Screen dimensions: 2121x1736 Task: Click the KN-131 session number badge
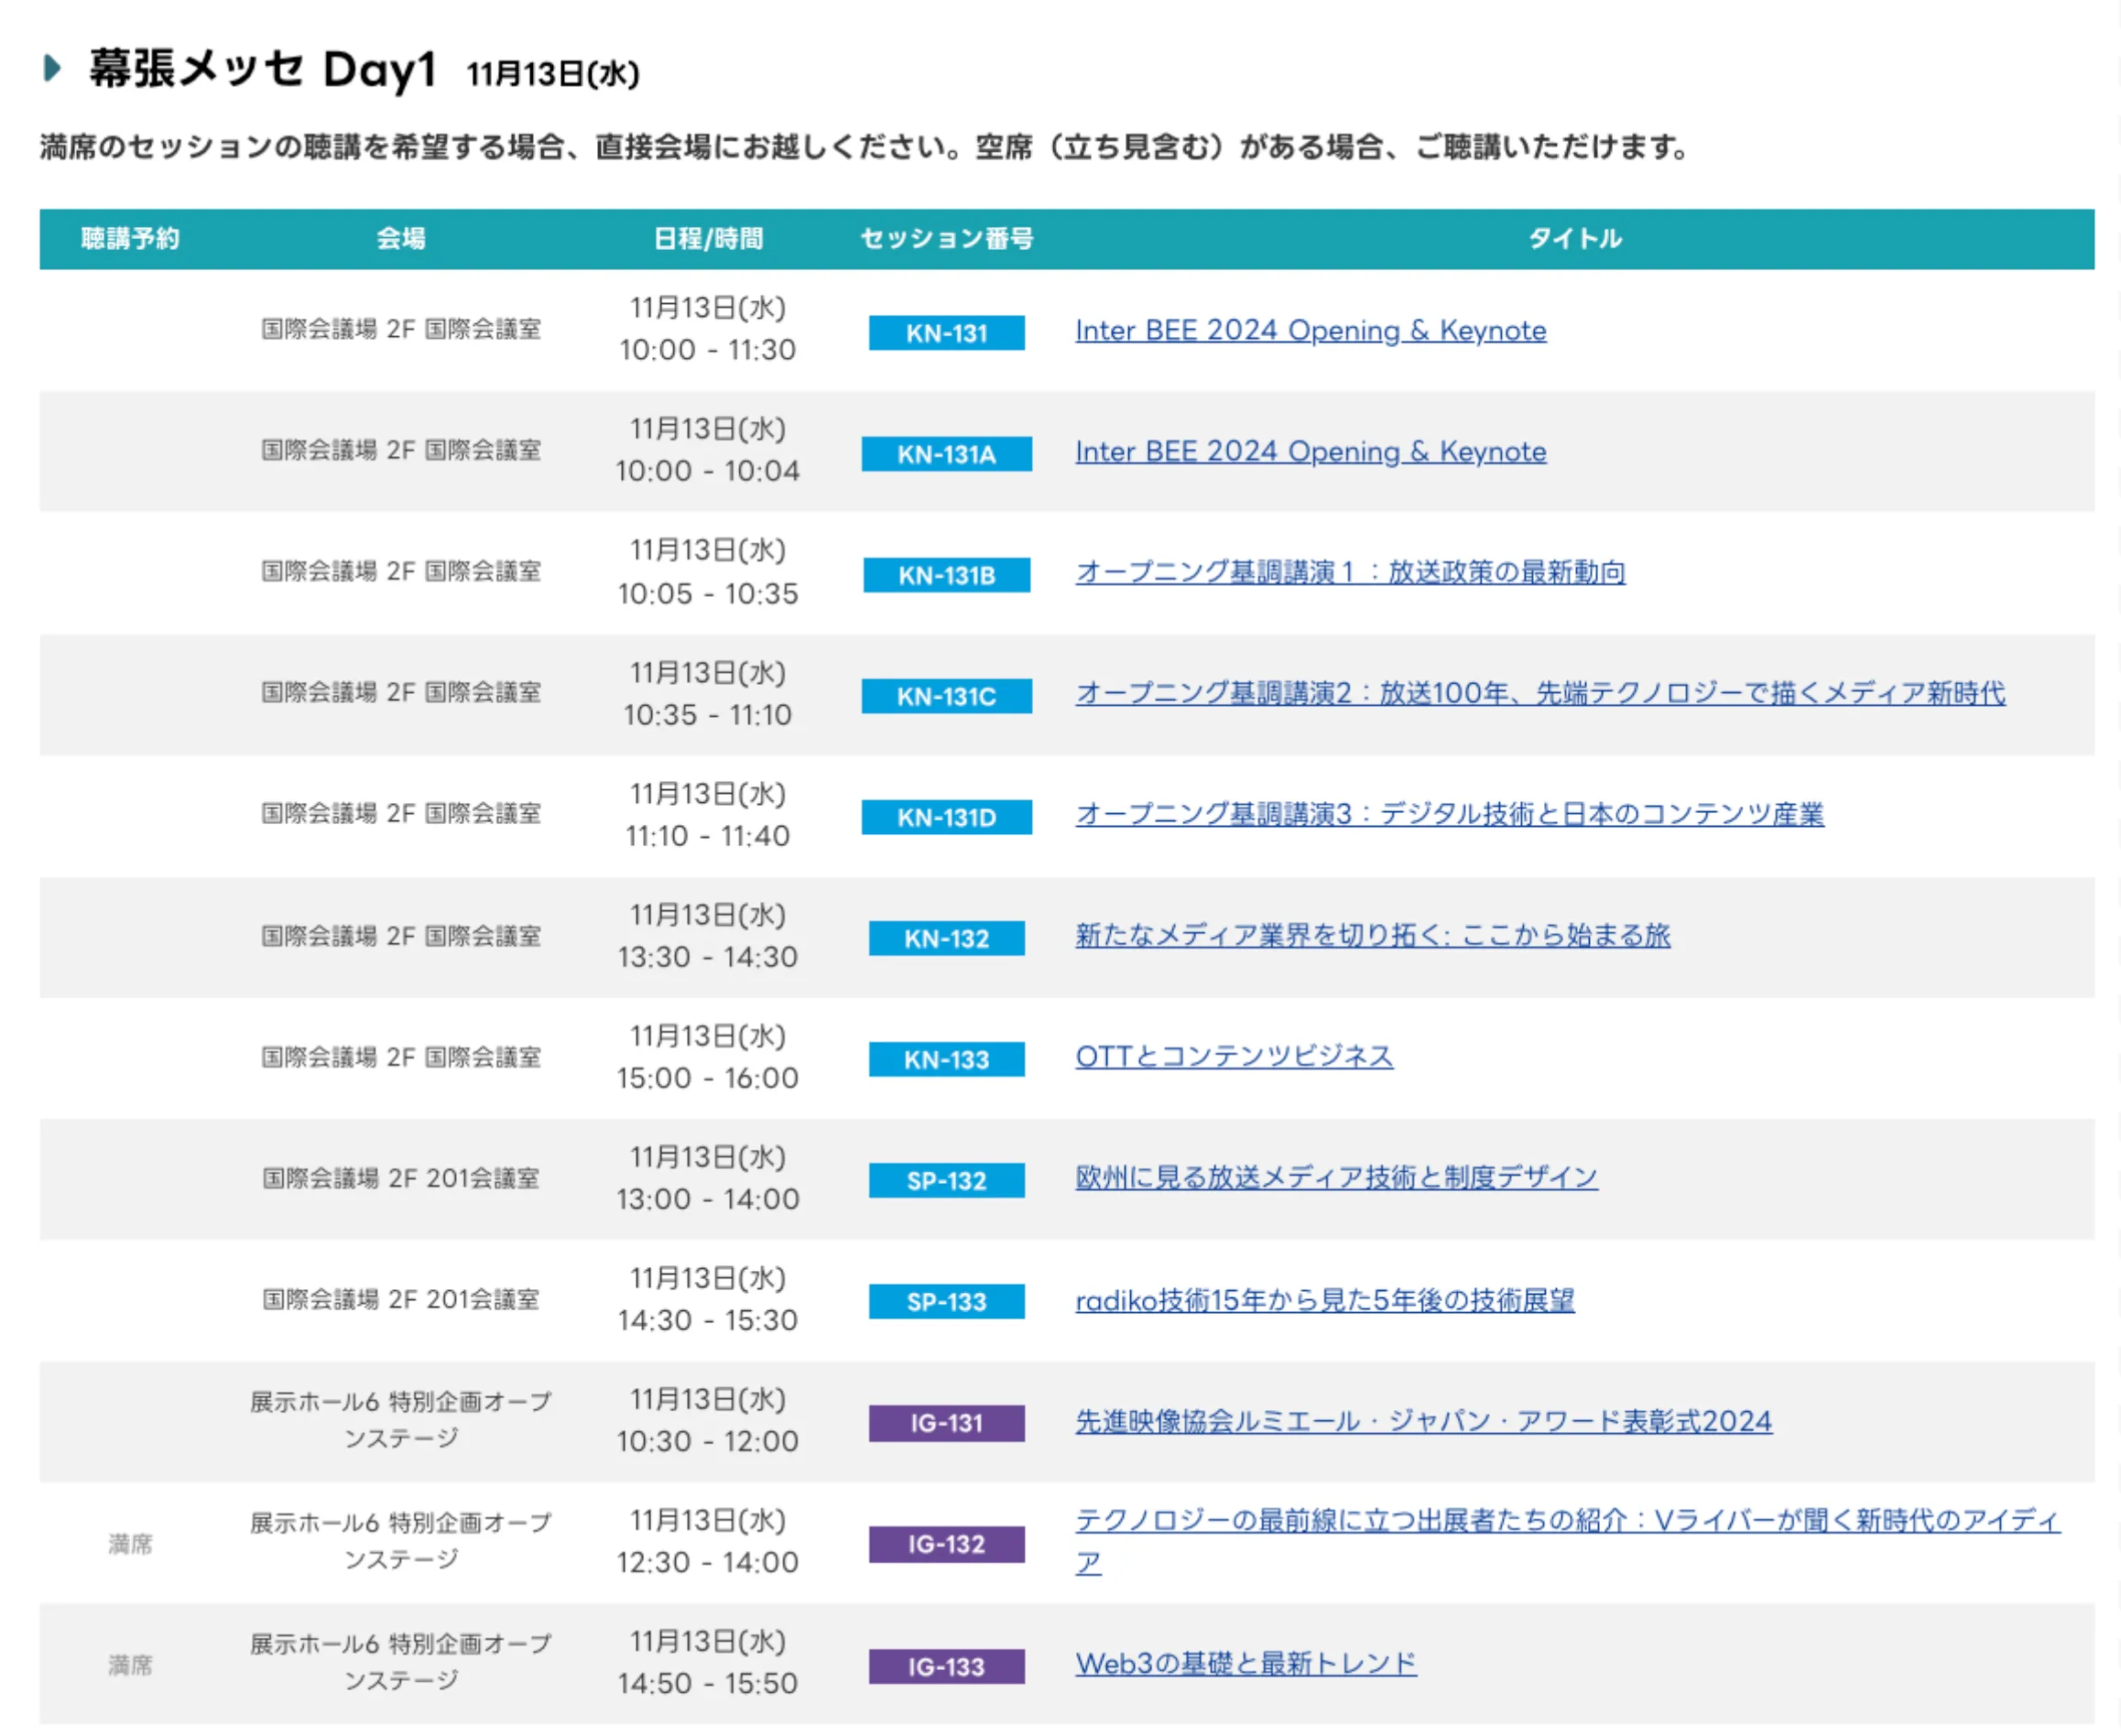946,333
